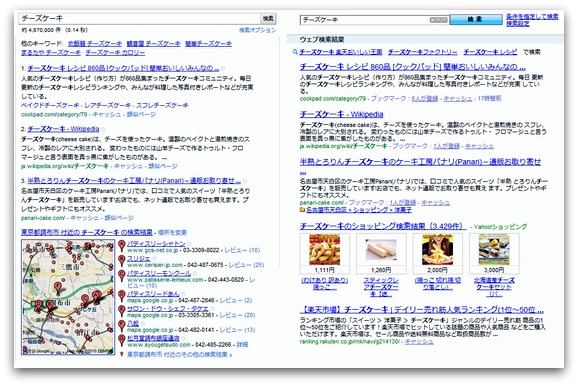The image size is (578, 386).
Task: Open レビュー (25) link for スリジェ
Action: 246,265
